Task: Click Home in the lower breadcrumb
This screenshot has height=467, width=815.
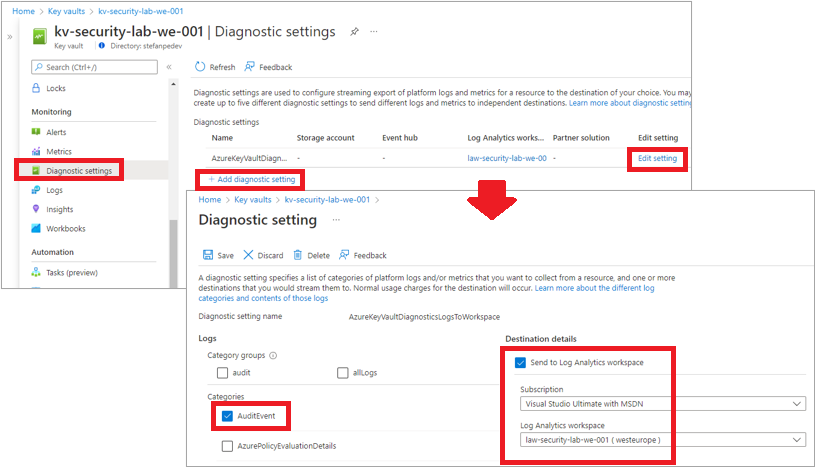Action: 209,200
